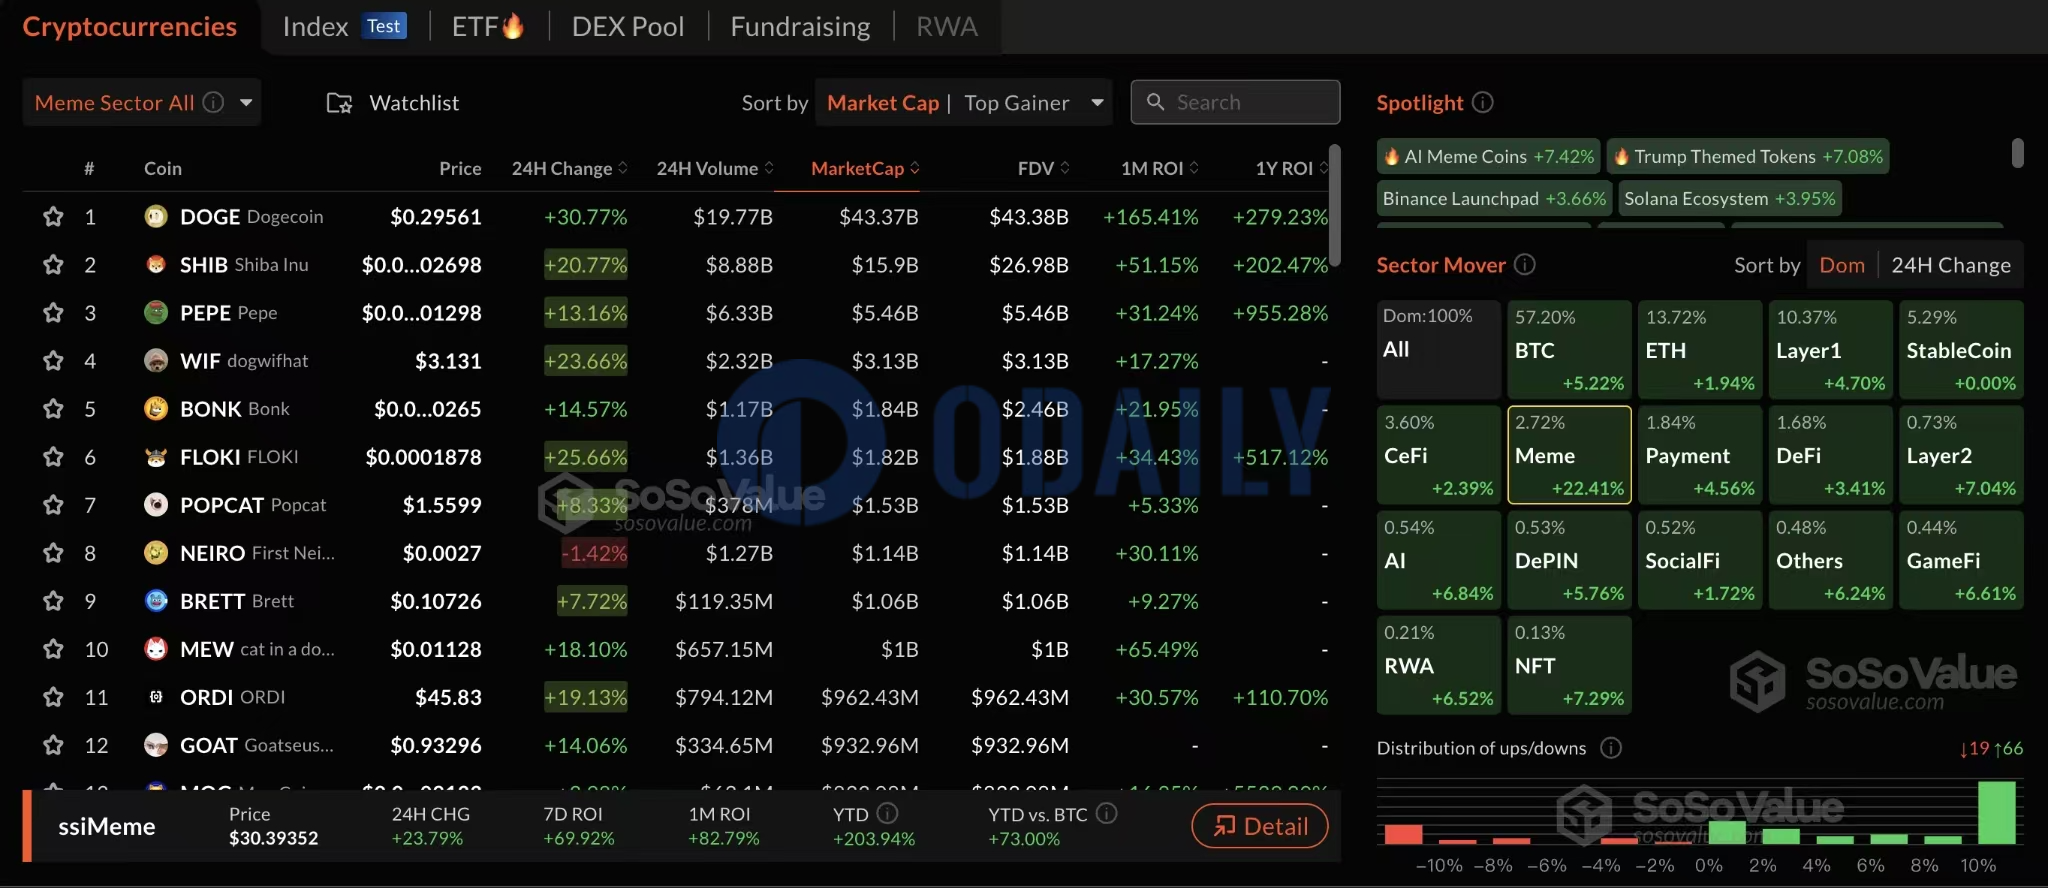Star the BONK coin row
2048x888 pixels.
click(53, 409)
